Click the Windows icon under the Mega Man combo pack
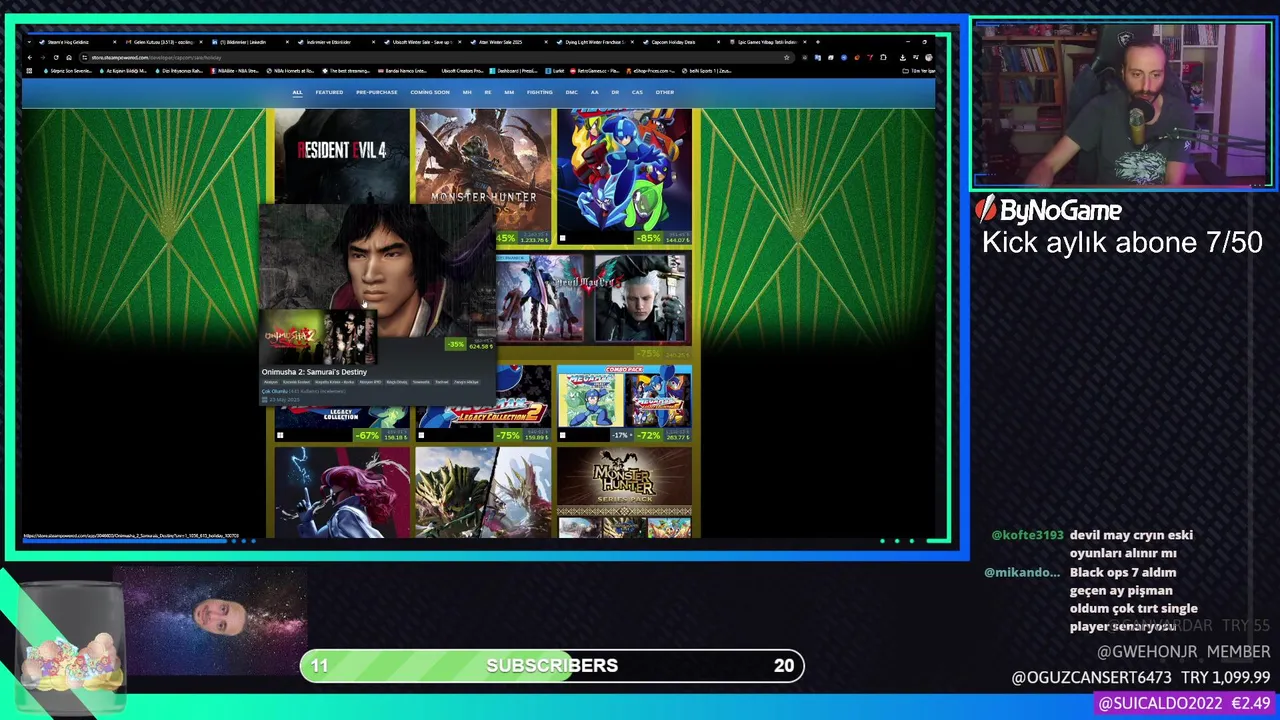Screen dimensions: 1280x720 pyautogui.click(x=562, y=435)
